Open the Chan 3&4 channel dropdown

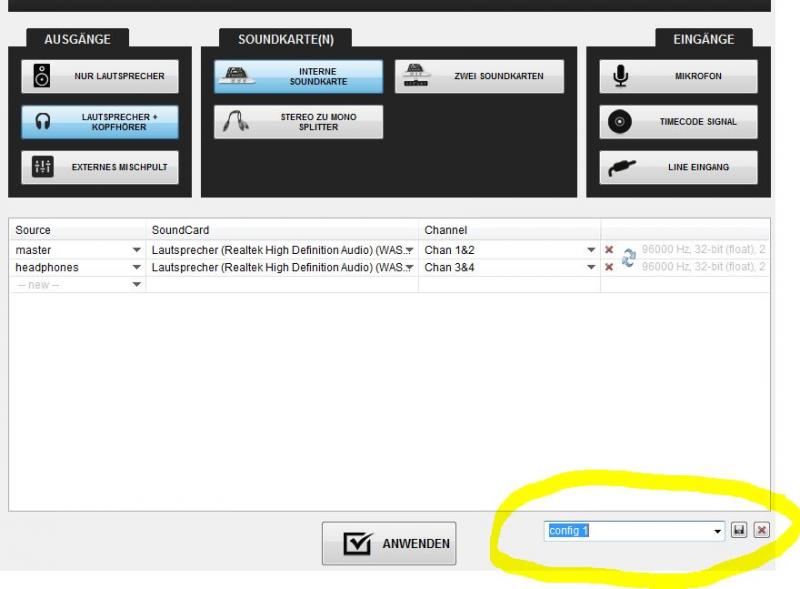pos(591,267)
